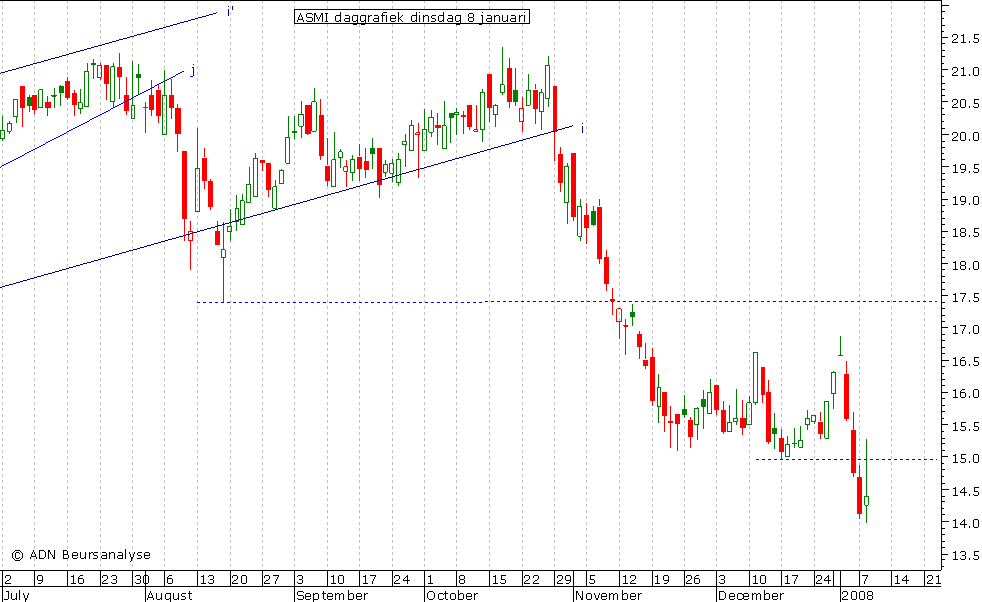The width and height of the screenshot is (982, 602).
Task: Click the 16.0 price axis label
Action: pos(965,394)
